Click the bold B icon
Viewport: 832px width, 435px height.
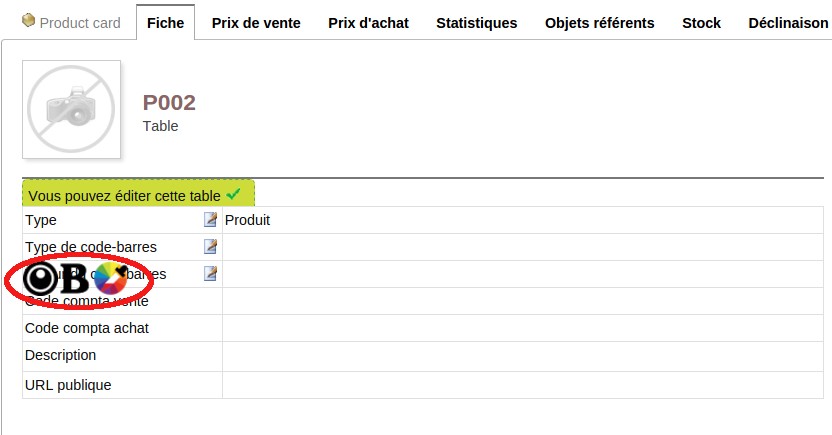(77, 280)
